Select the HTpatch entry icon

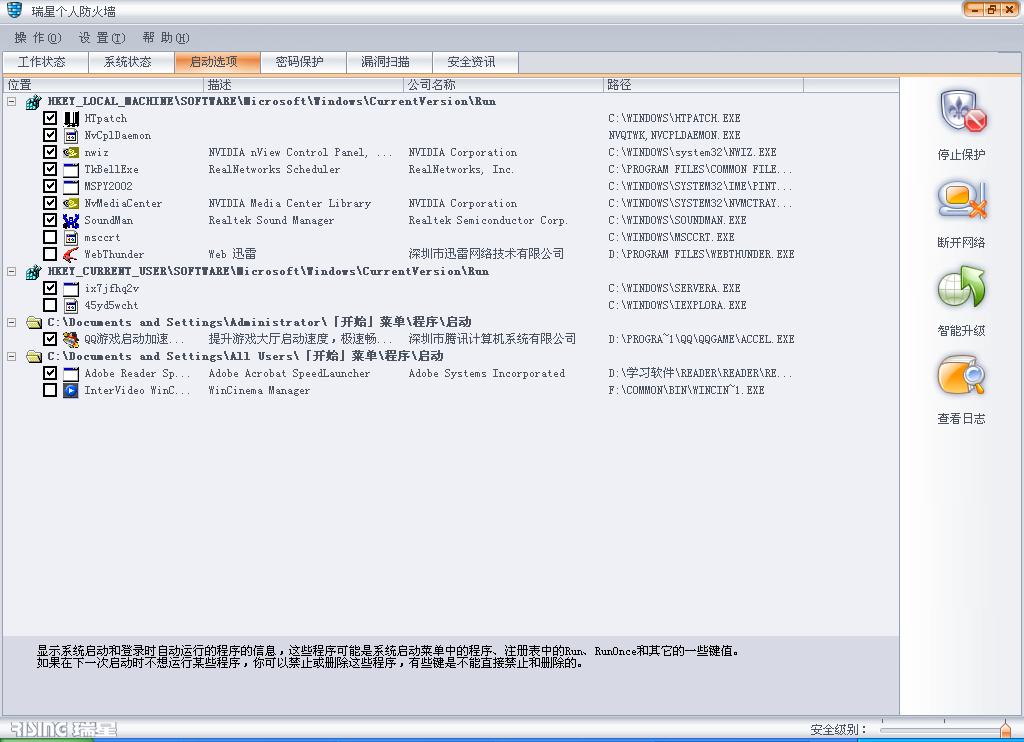click(71, 118)
